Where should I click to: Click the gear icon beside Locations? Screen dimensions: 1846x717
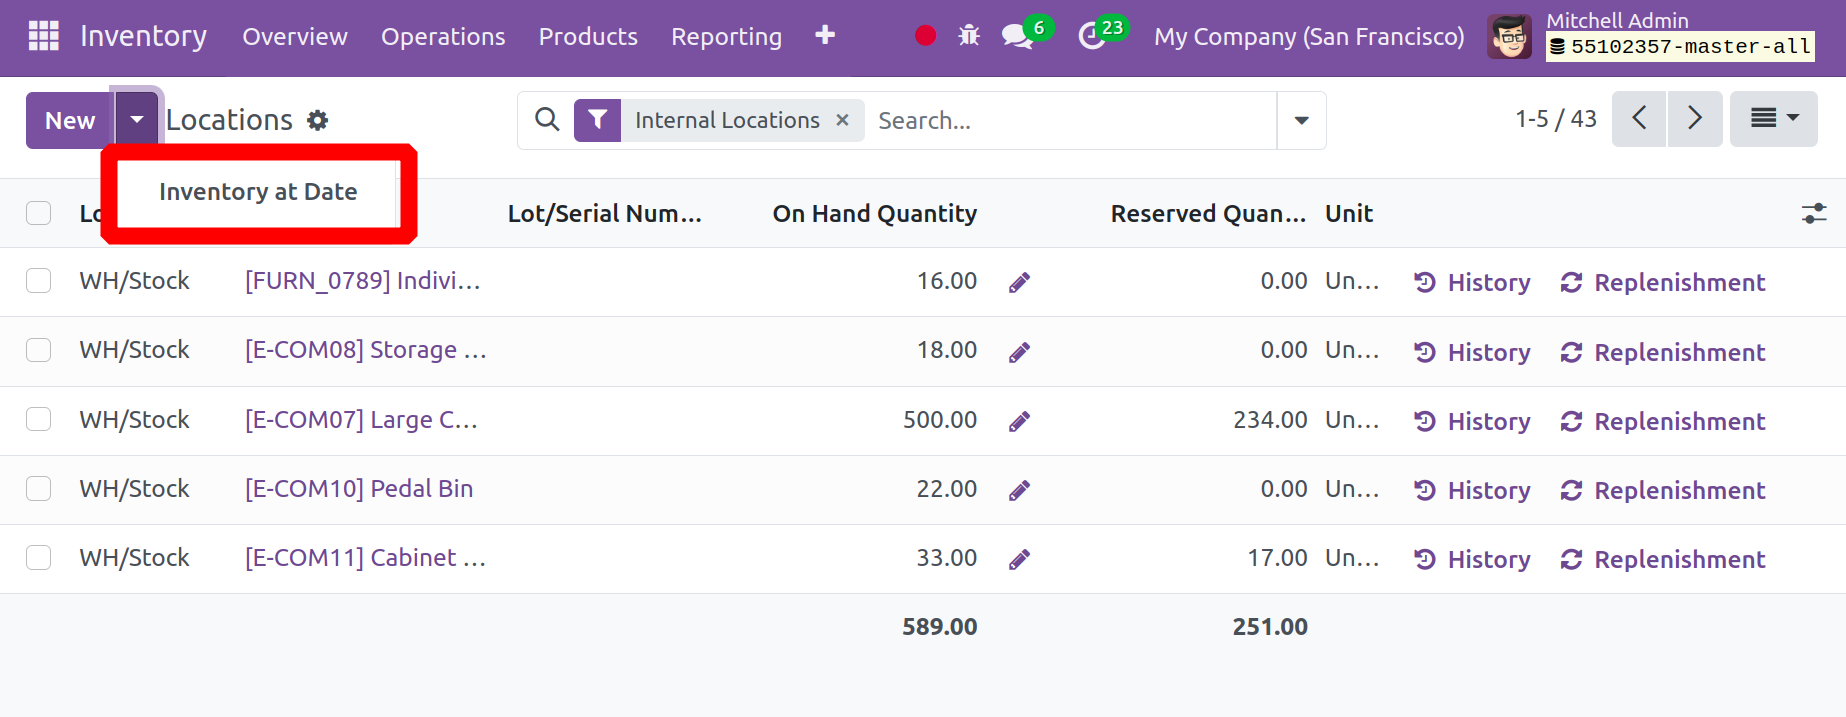click(317, 121)
